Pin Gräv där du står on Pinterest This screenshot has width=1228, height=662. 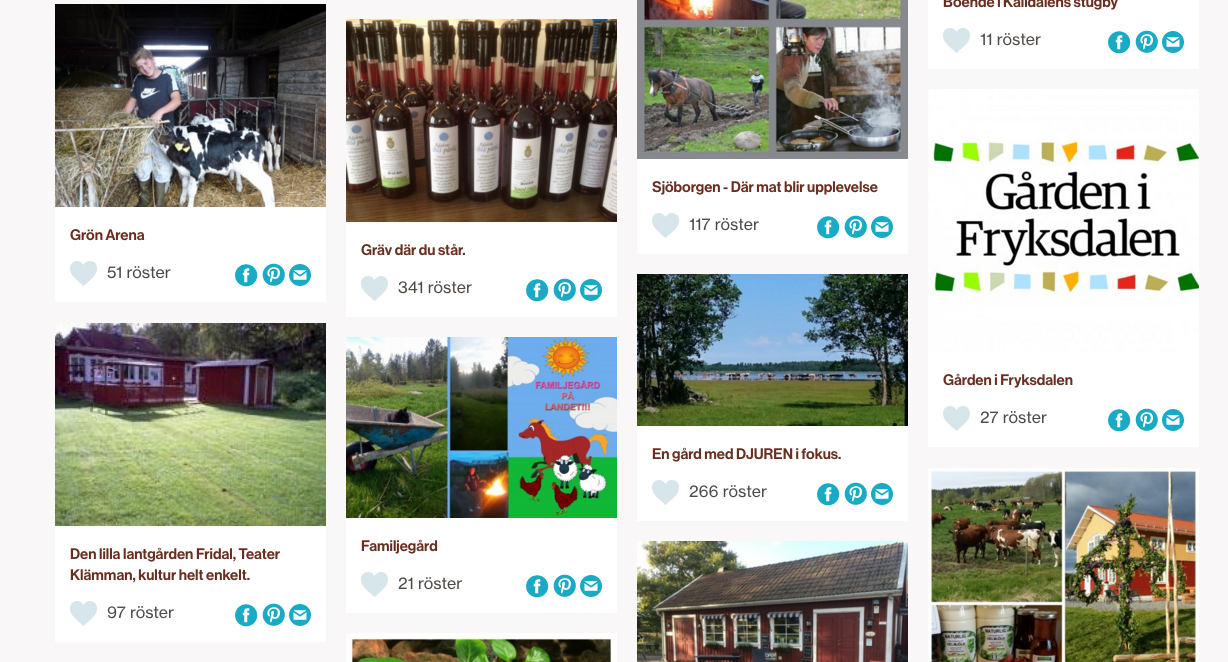565,290
